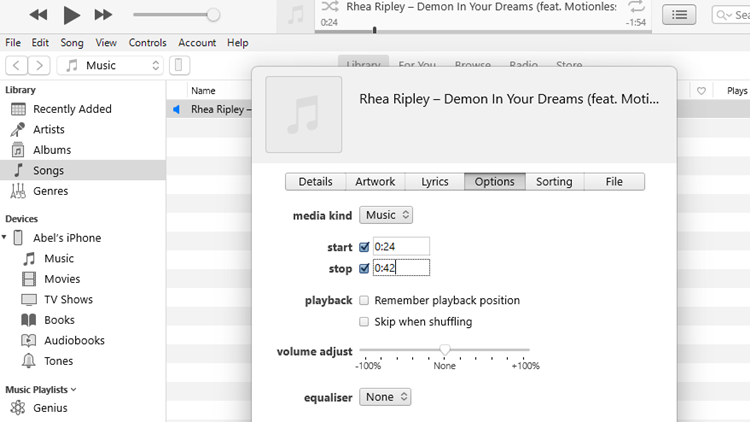This screenshot has height=422, width=750.
Task: Open the Account menu
Action: click(x=197, y=43)
